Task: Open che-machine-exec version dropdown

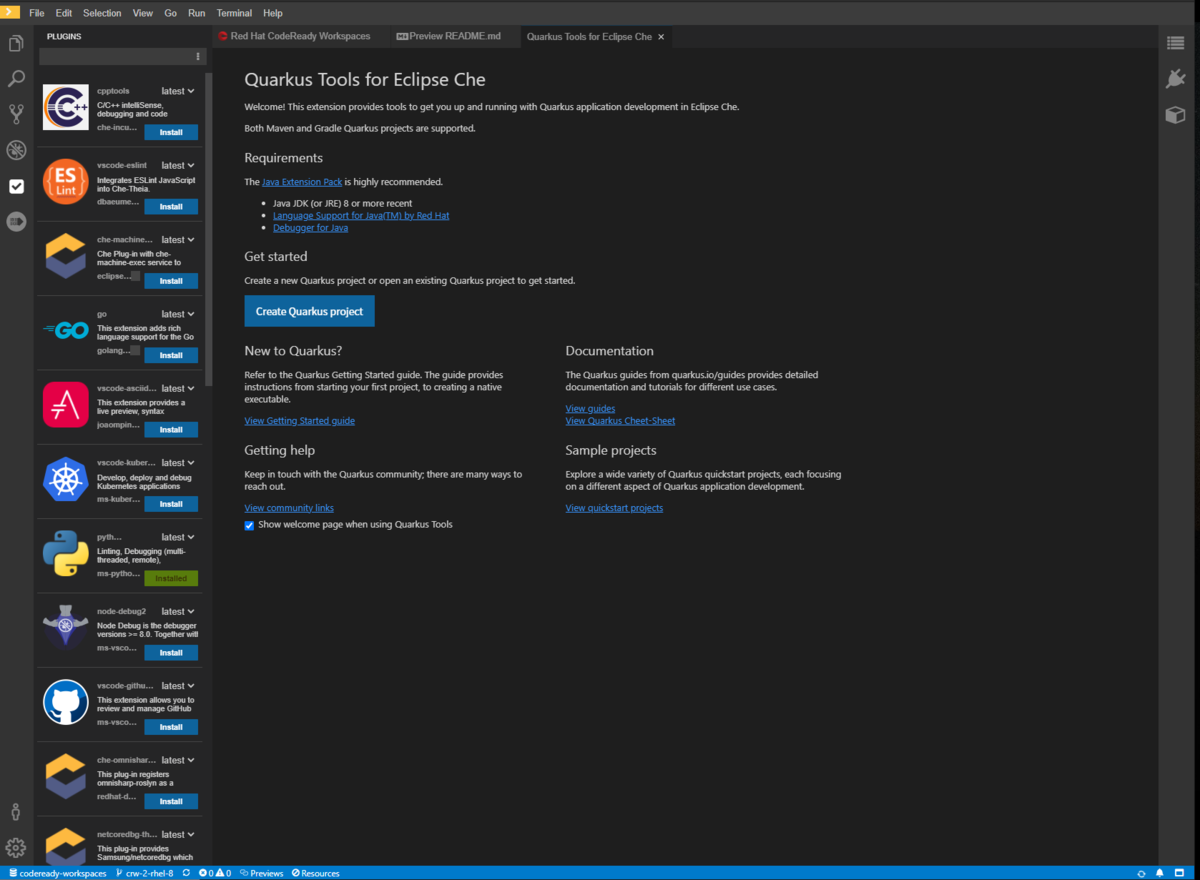Action: click(178, 240)
